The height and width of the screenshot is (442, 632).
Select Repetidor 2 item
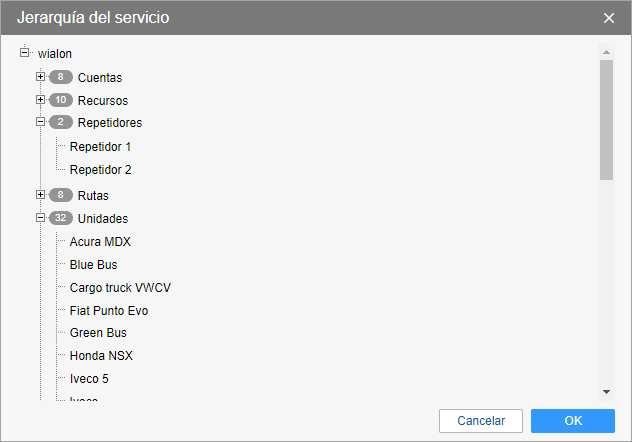pos(100,170)
